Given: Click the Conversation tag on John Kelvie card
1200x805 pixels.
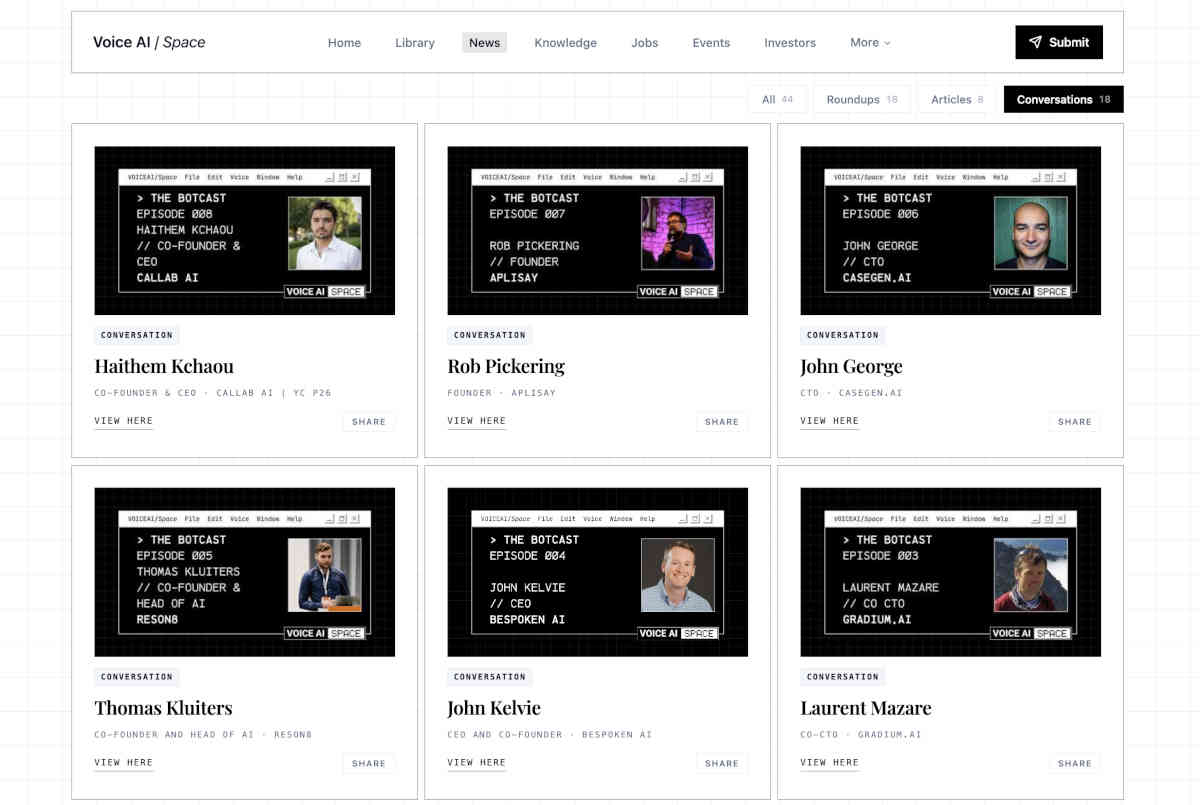Looking at the screenshot, I should (490, 677).
